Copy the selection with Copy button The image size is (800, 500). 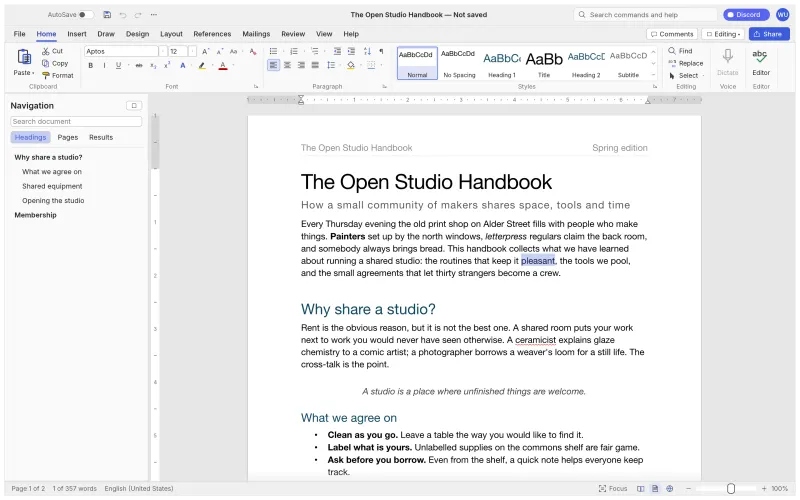[55, 63]
